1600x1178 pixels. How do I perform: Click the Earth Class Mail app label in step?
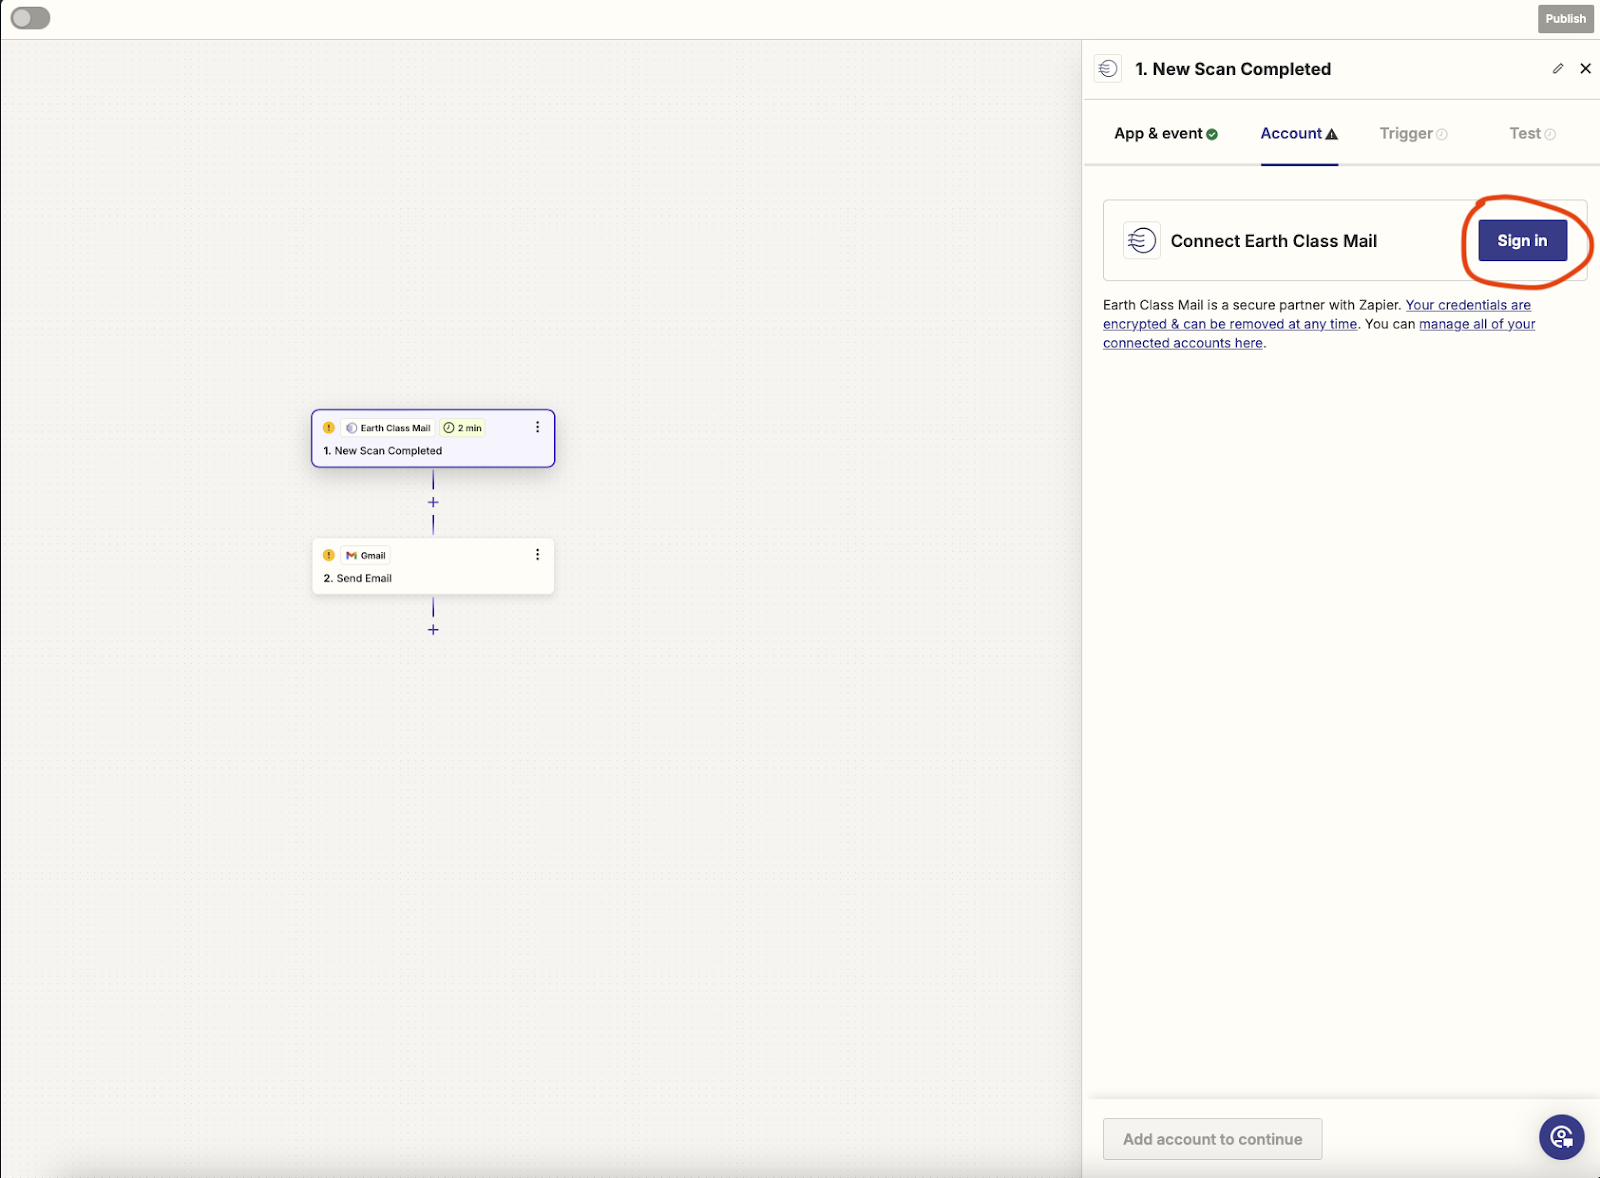coord(388,428)
